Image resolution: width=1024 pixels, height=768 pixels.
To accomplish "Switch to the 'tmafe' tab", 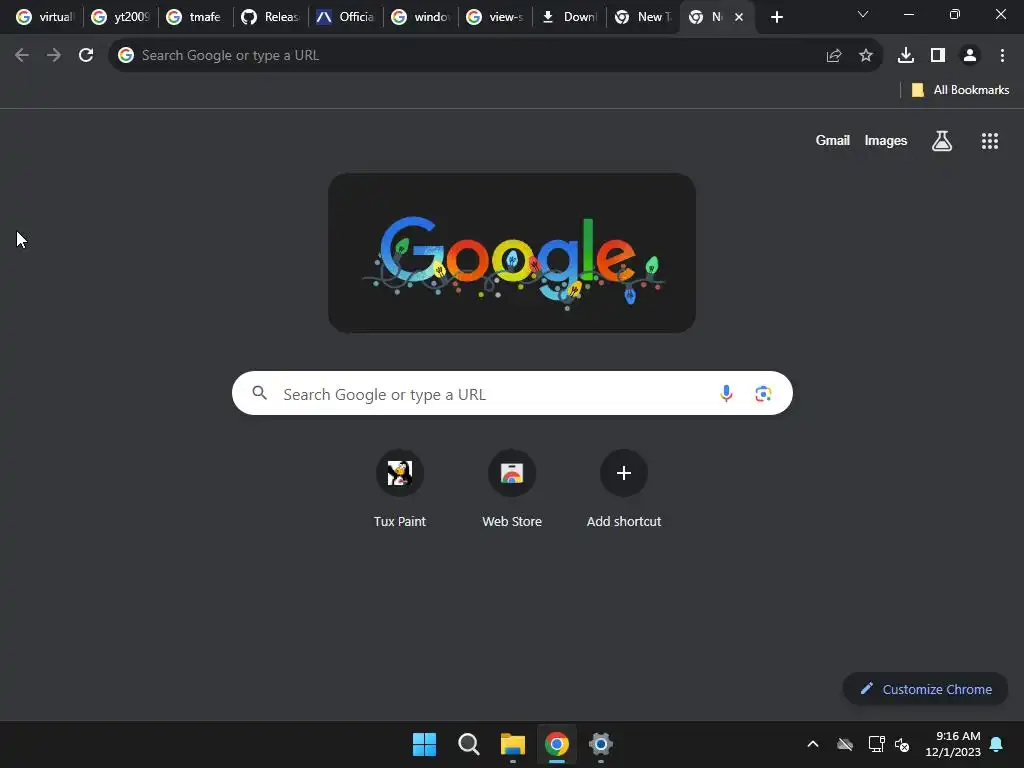I will [x=196, y=18].
